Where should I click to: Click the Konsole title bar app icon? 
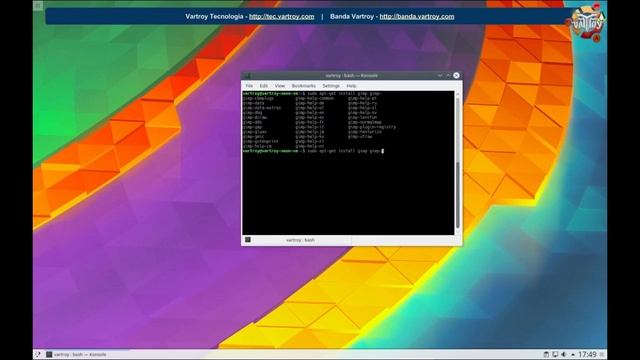point(247,76)
